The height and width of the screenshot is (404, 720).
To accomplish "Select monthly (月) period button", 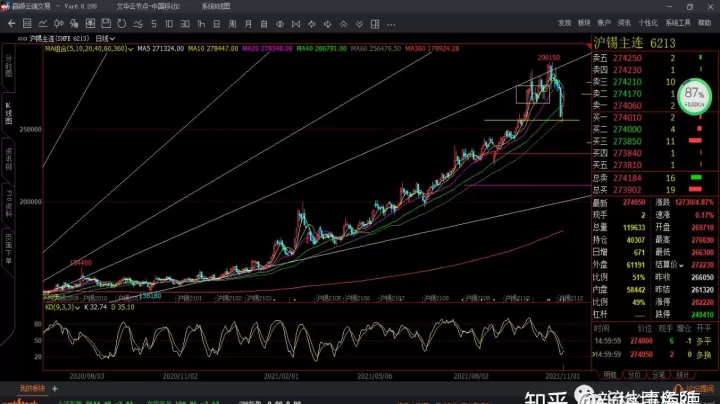I will (x=248, y=23).
